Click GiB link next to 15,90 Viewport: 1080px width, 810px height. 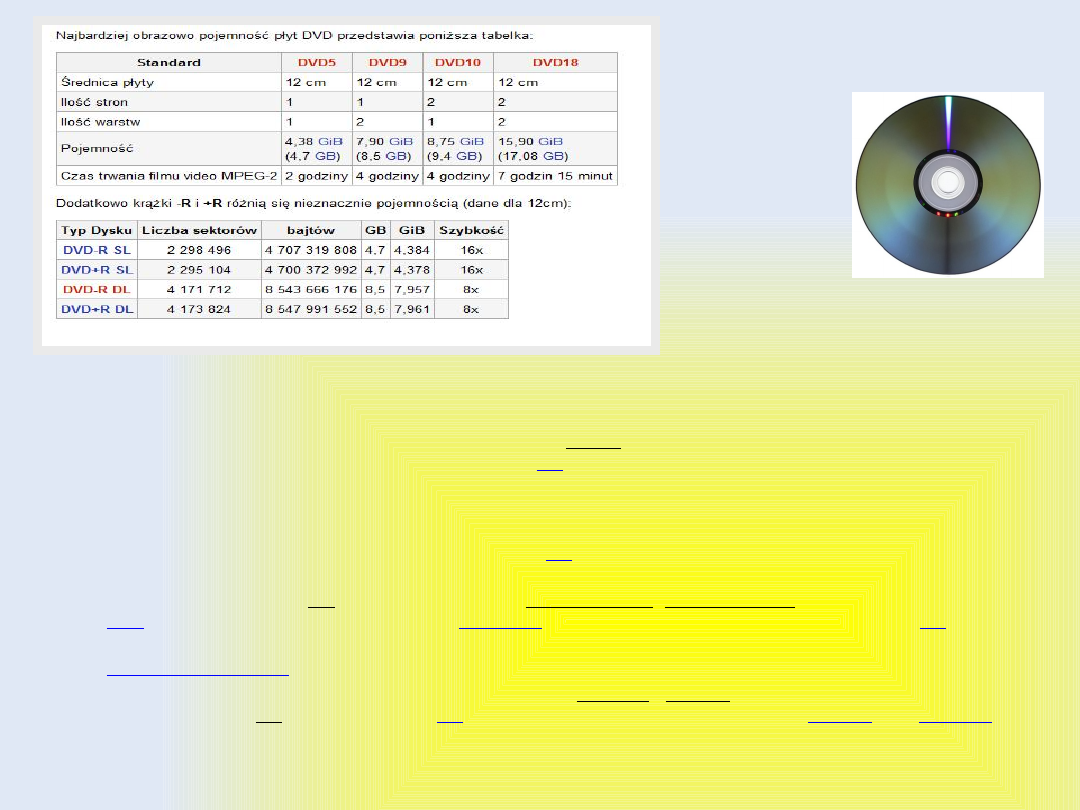550,142
